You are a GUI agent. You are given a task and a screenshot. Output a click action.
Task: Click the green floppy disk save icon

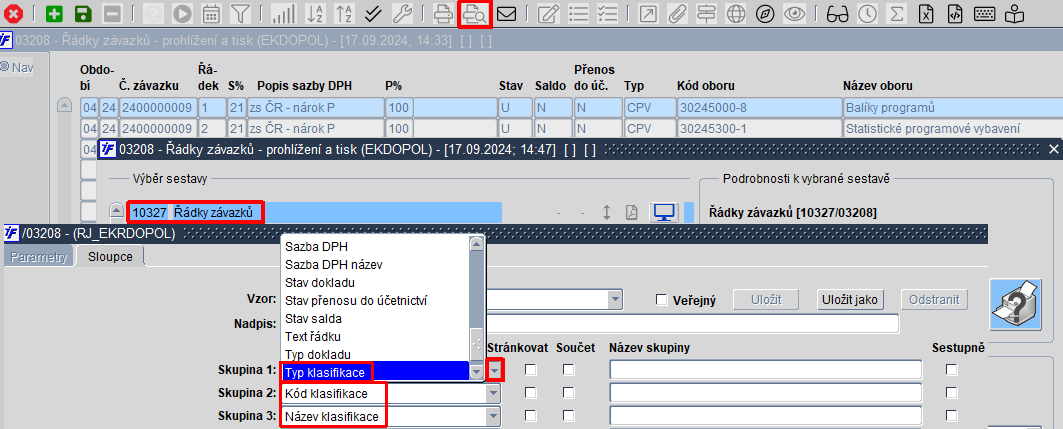click(x=83, y=13)
